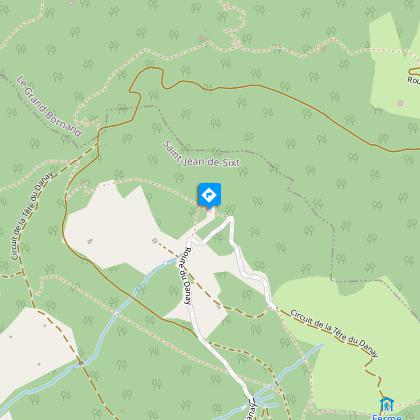This screenshot has height=420, width=420.
Task: Click the small building marker in the large white clearing
Action: 89,240
